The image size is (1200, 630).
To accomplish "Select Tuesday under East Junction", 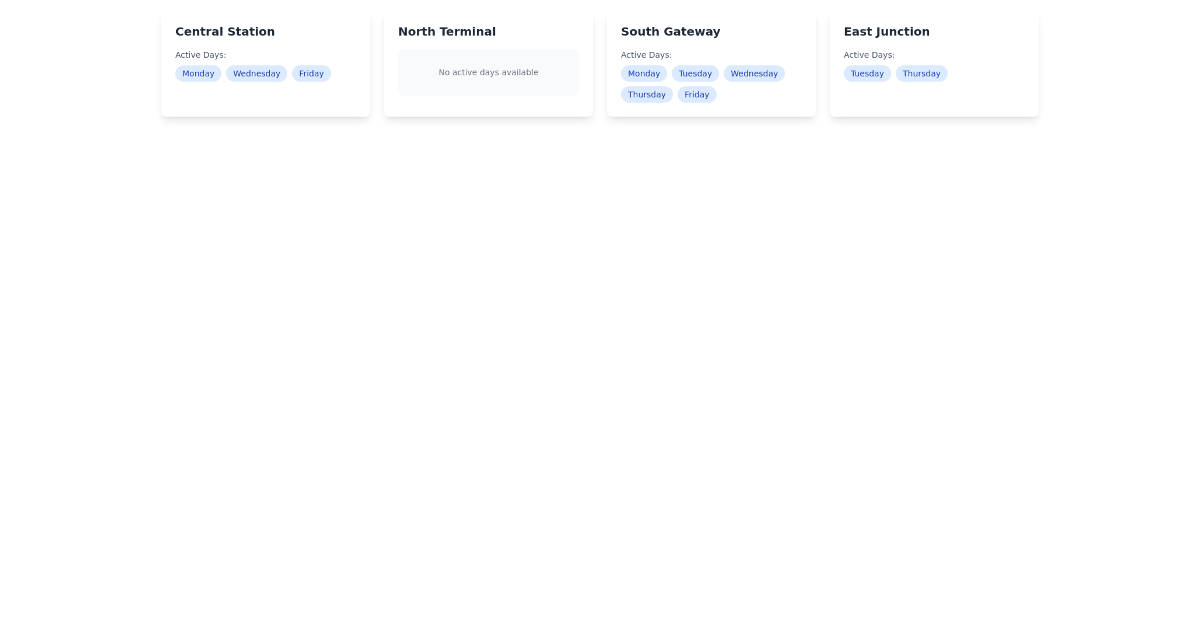I will [x=867, y=73].
